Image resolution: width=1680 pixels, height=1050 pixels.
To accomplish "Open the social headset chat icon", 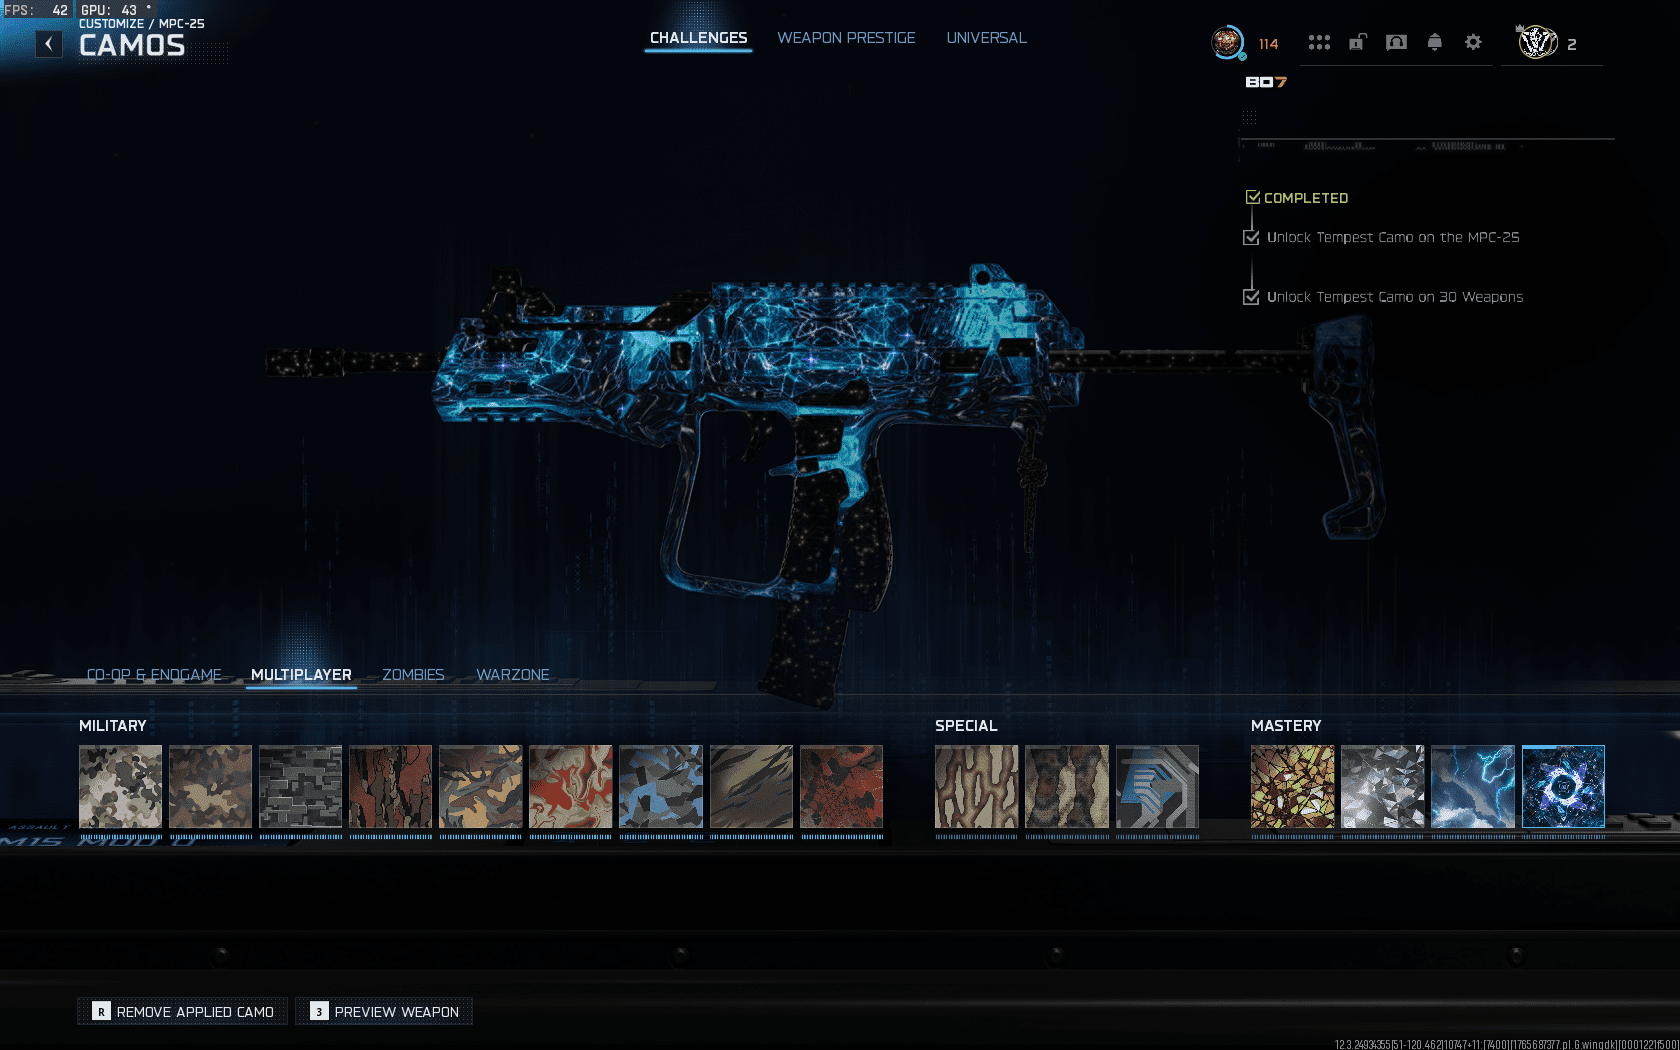I will (1394, 42).
